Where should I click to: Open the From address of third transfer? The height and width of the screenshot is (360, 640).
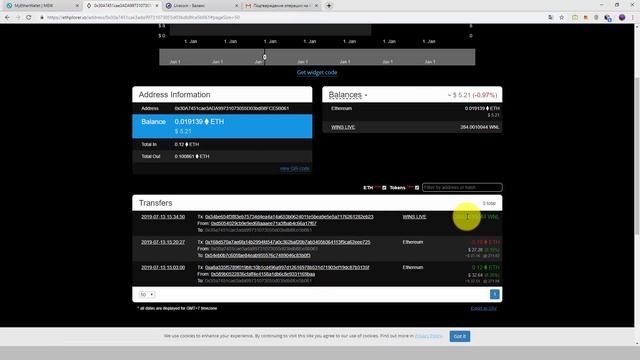262,274
